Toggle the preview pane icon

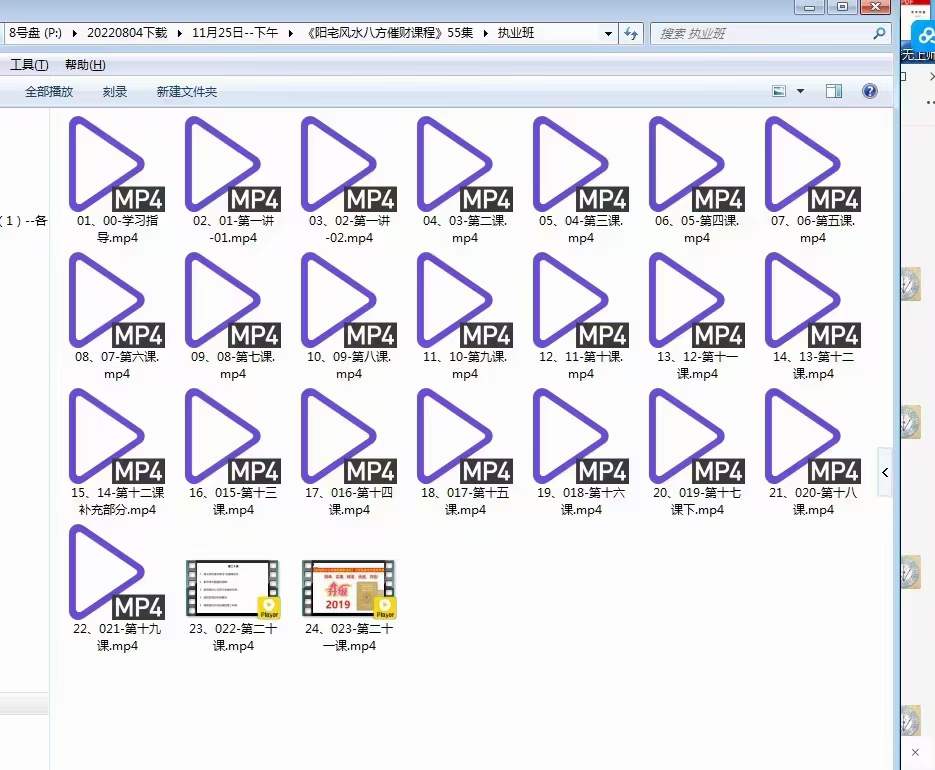click(x=834, y=91)
